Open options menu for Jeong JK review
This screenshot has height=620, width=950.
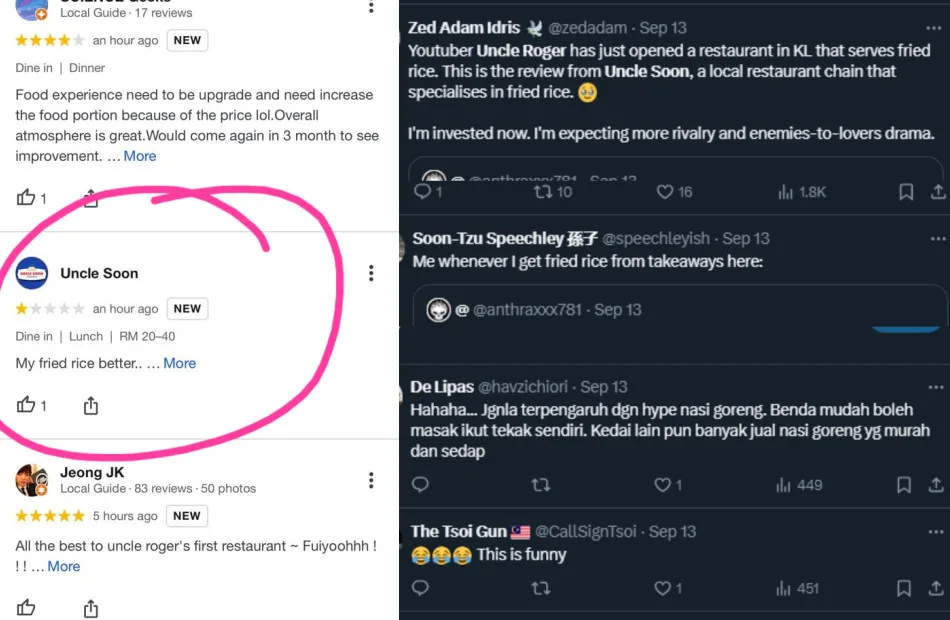[x=371, y=480]
